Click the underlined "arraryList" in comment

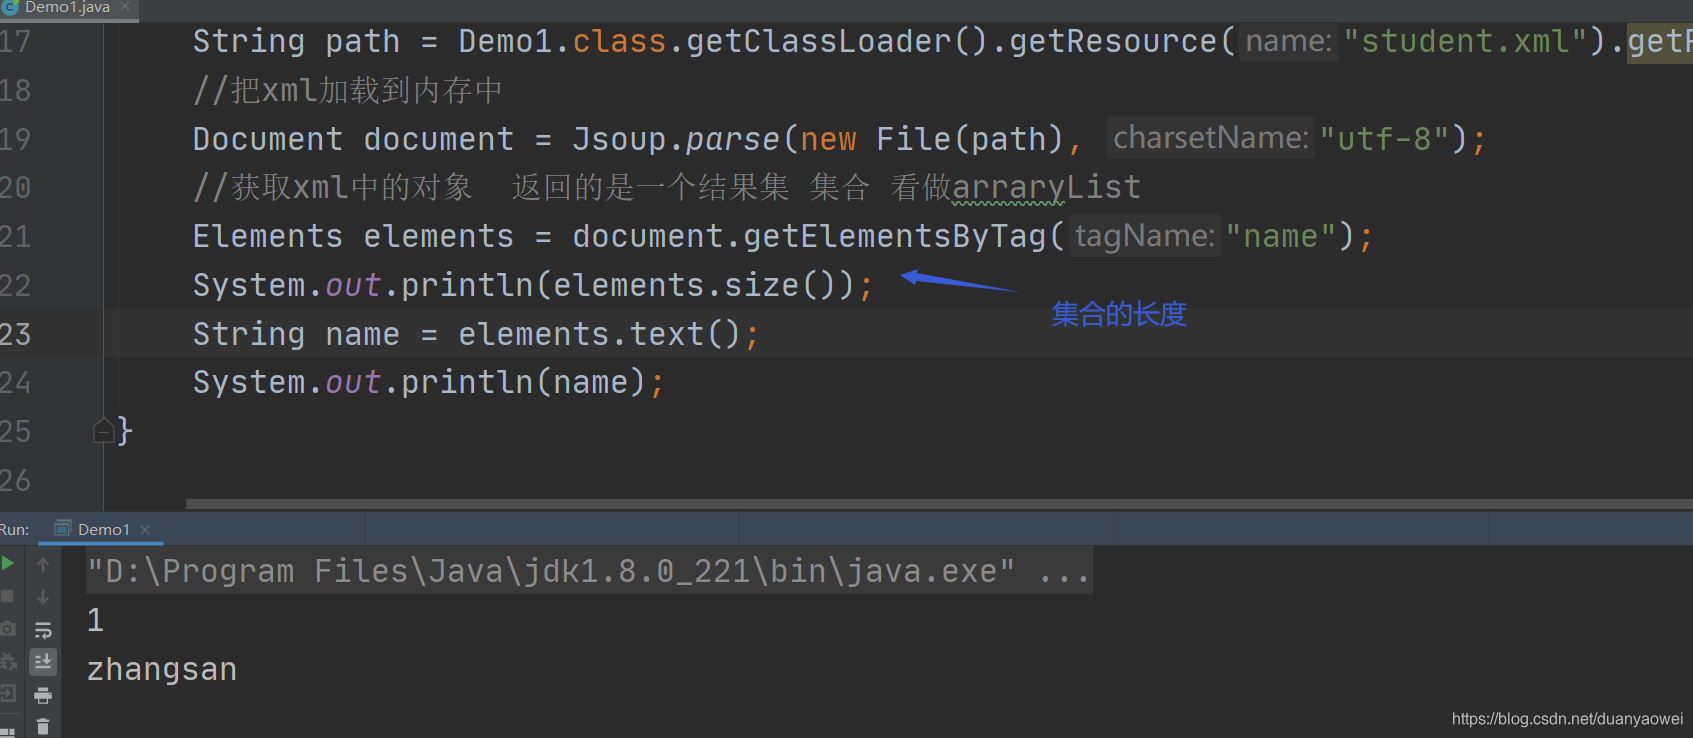(x=1046, y=187)
